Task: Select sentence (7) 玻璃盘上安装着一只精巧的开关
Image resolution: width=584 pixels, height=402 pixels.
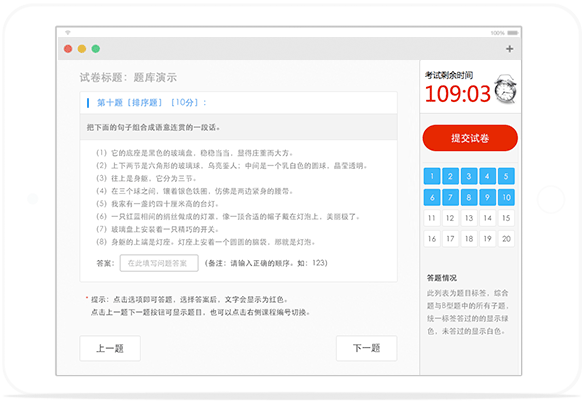Action: [158, 229]
